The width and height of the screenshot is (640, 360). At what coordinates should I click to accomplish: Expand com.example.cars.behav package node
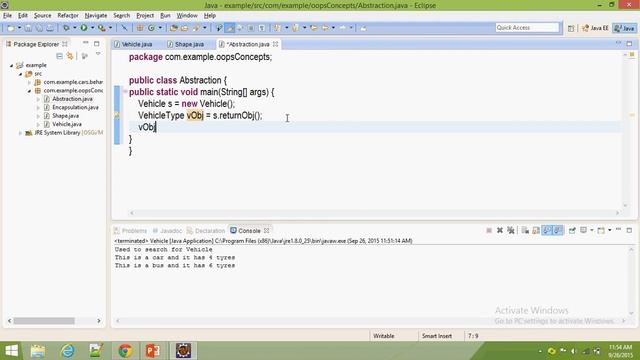pos(29,82)
